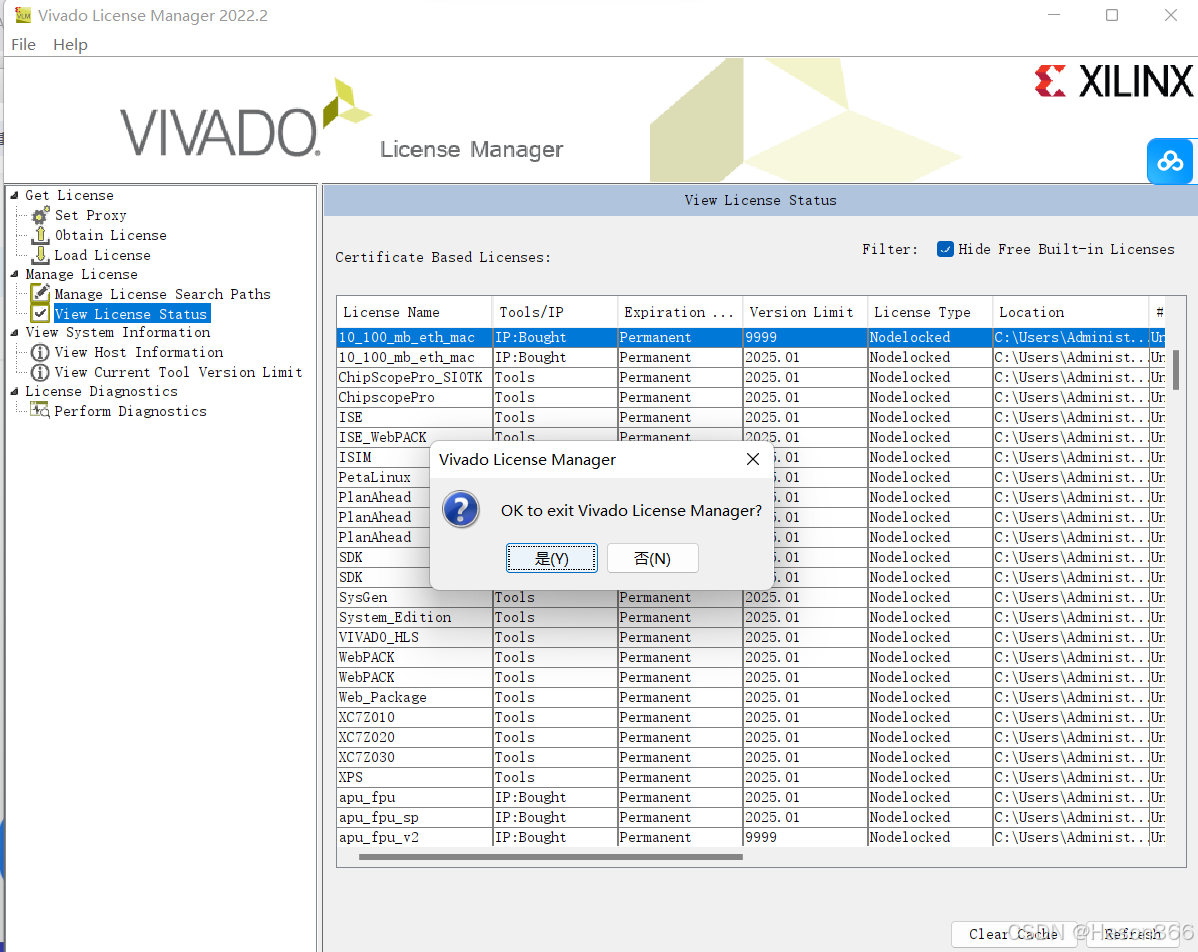Select the XC7Z030 license row

(751, 757)
